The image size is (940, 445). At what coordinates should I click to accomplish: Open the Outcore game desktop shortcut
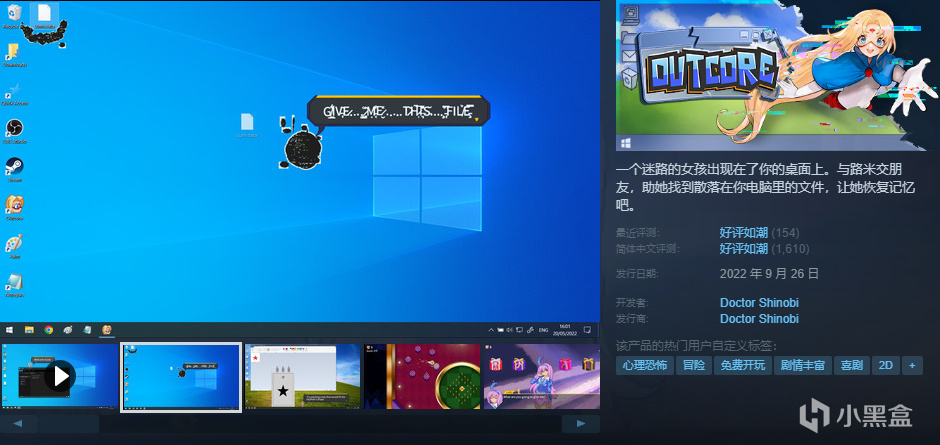point(14,207)
